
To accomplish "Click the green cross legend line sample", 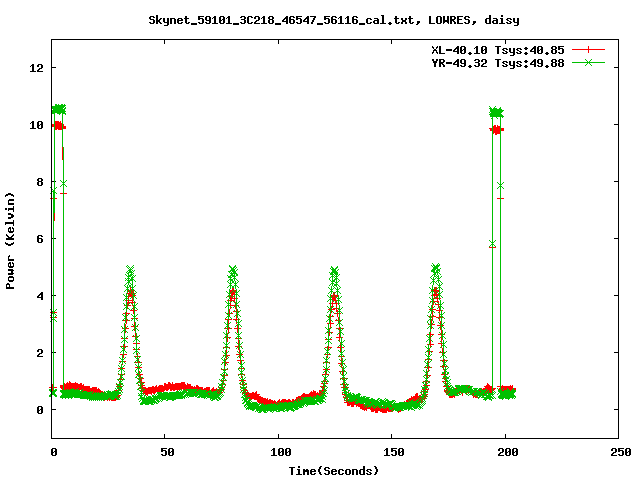I will pyautogui.click(x=588, y=62).
